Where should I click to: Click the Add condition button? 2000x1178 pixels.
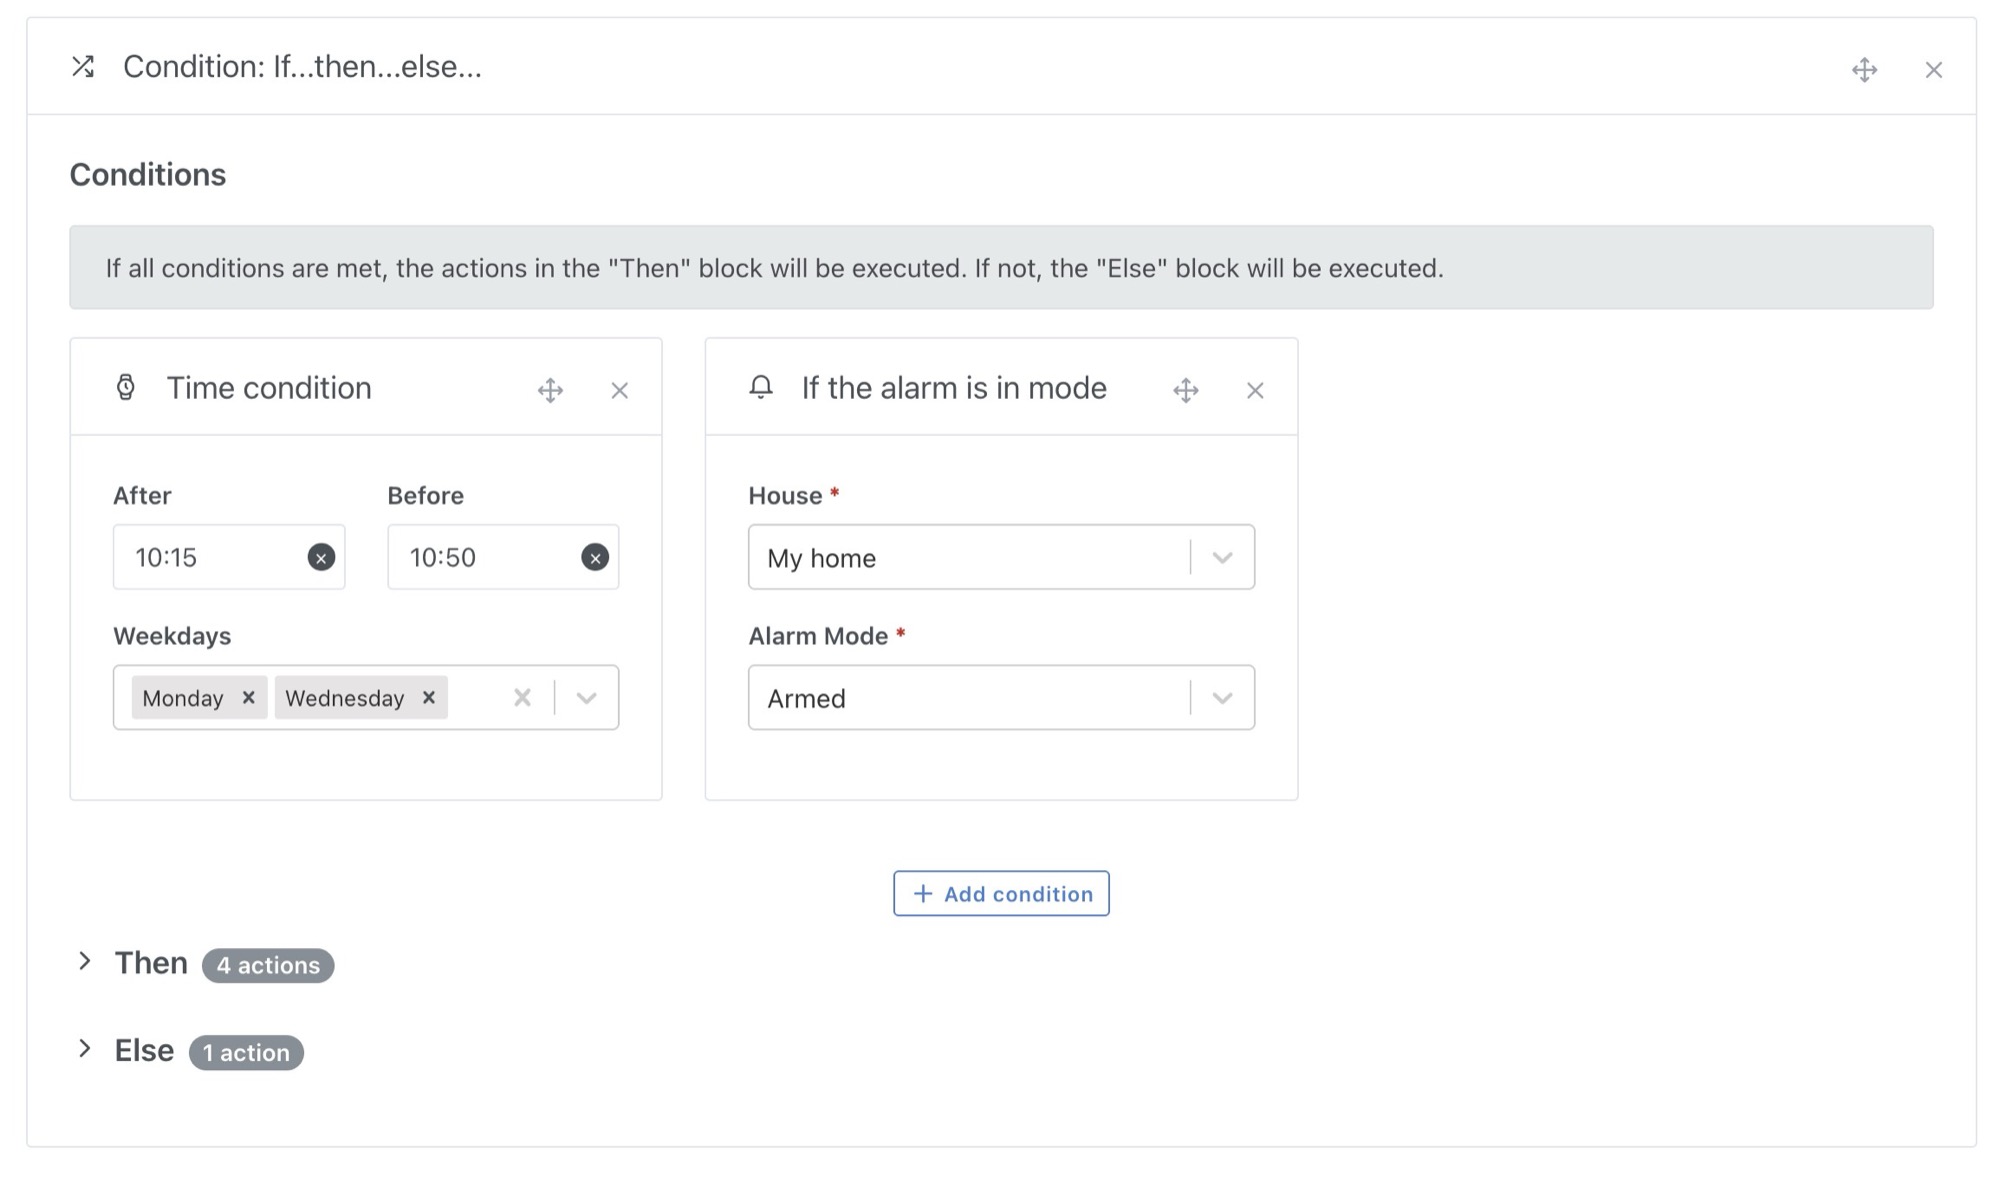point(1000,892)
